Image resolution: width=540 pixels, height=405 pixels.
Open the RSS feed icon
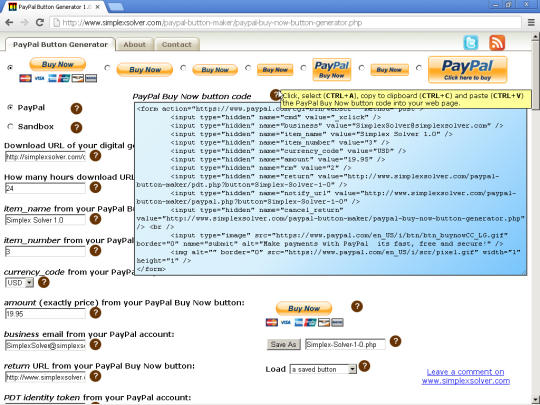[497, 43]
